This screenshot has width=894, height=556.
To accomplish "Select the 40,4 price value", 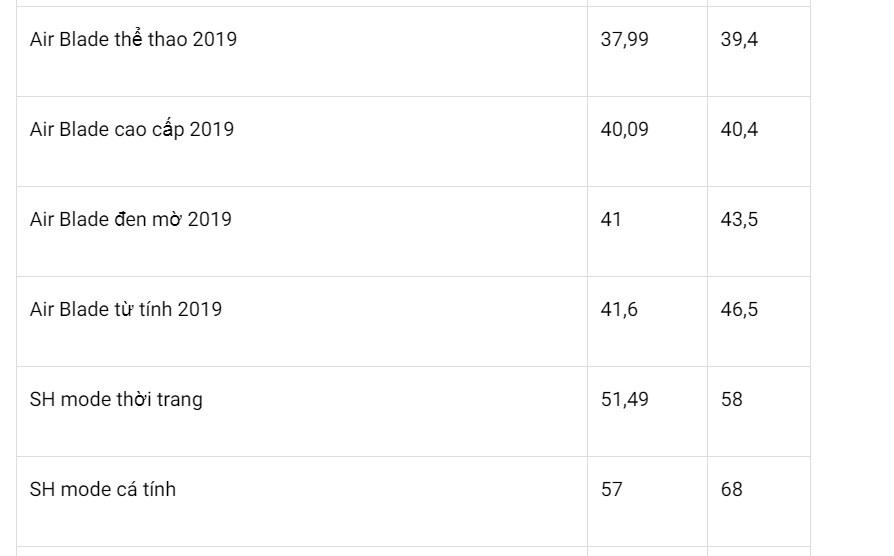I will (x=739, y=130).
